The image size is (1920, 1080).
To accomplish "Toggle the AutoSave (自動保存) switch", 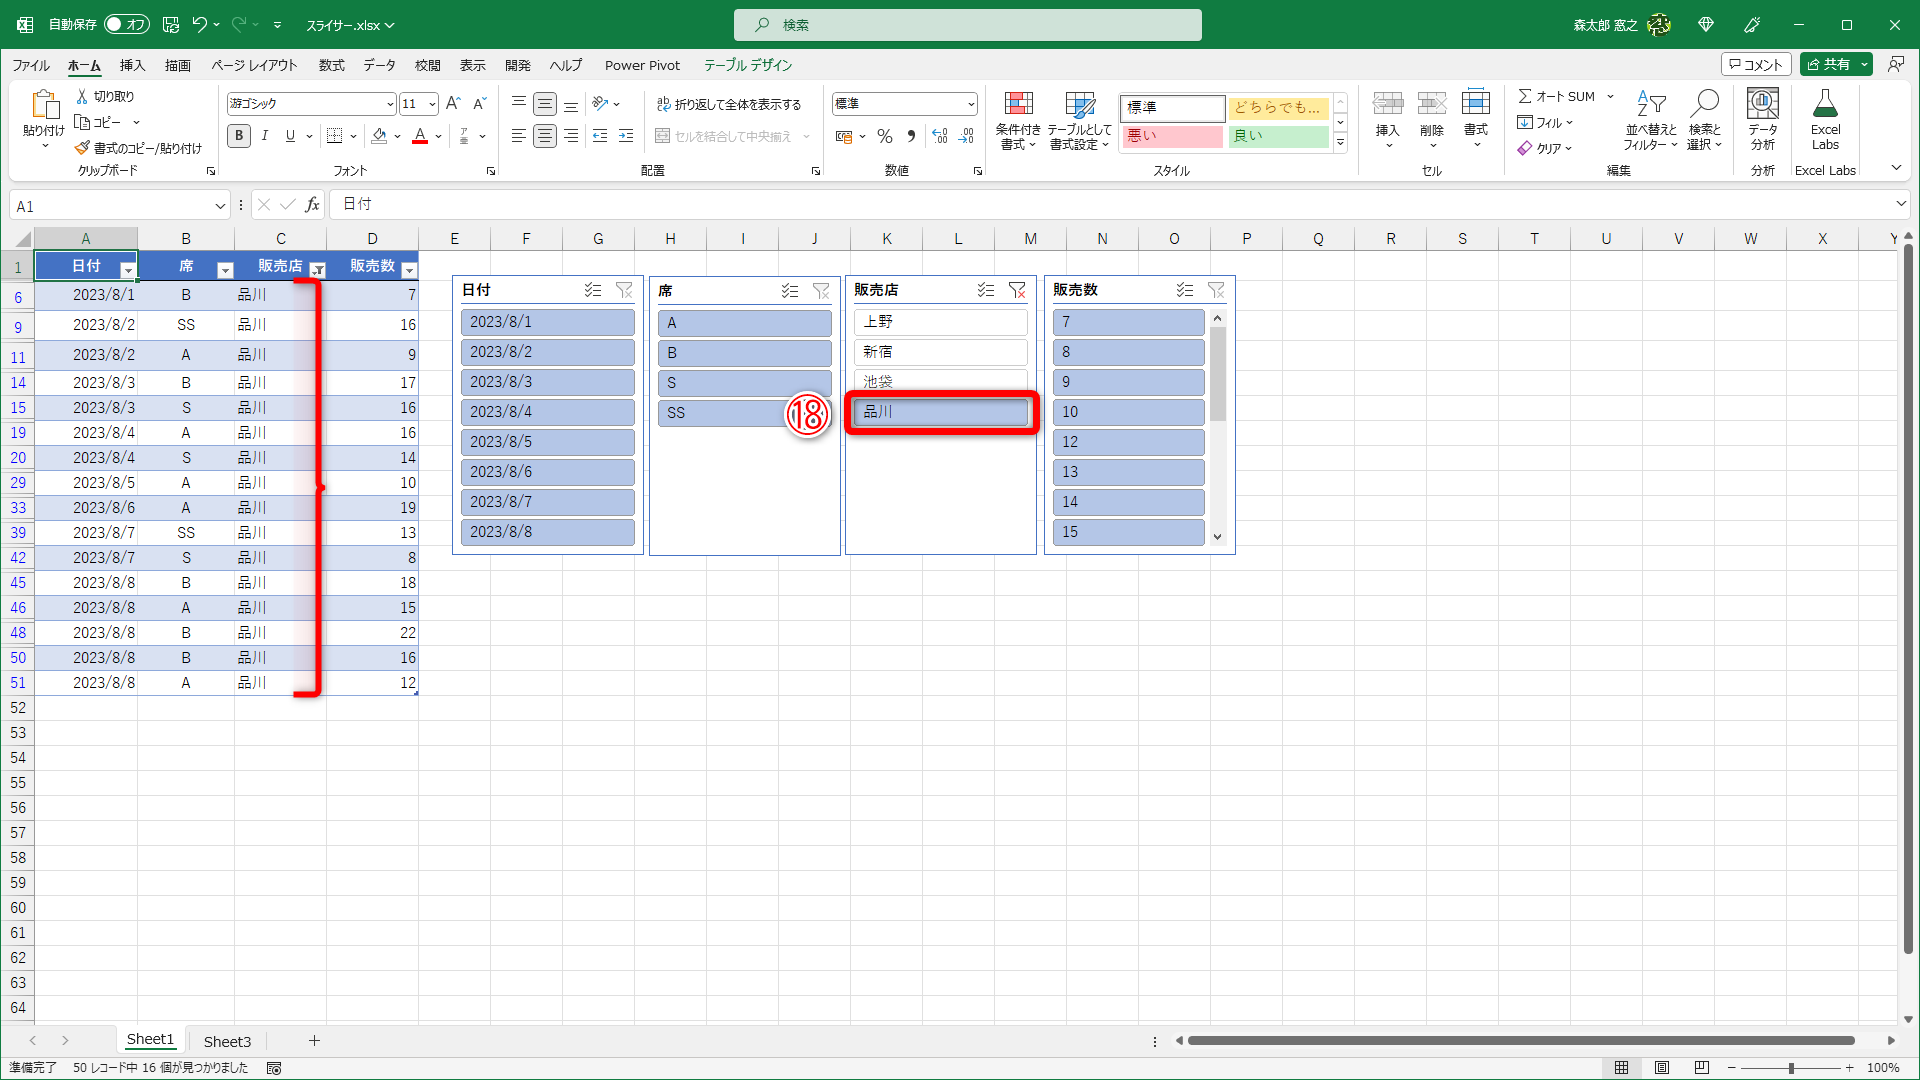I will [126, 24].
